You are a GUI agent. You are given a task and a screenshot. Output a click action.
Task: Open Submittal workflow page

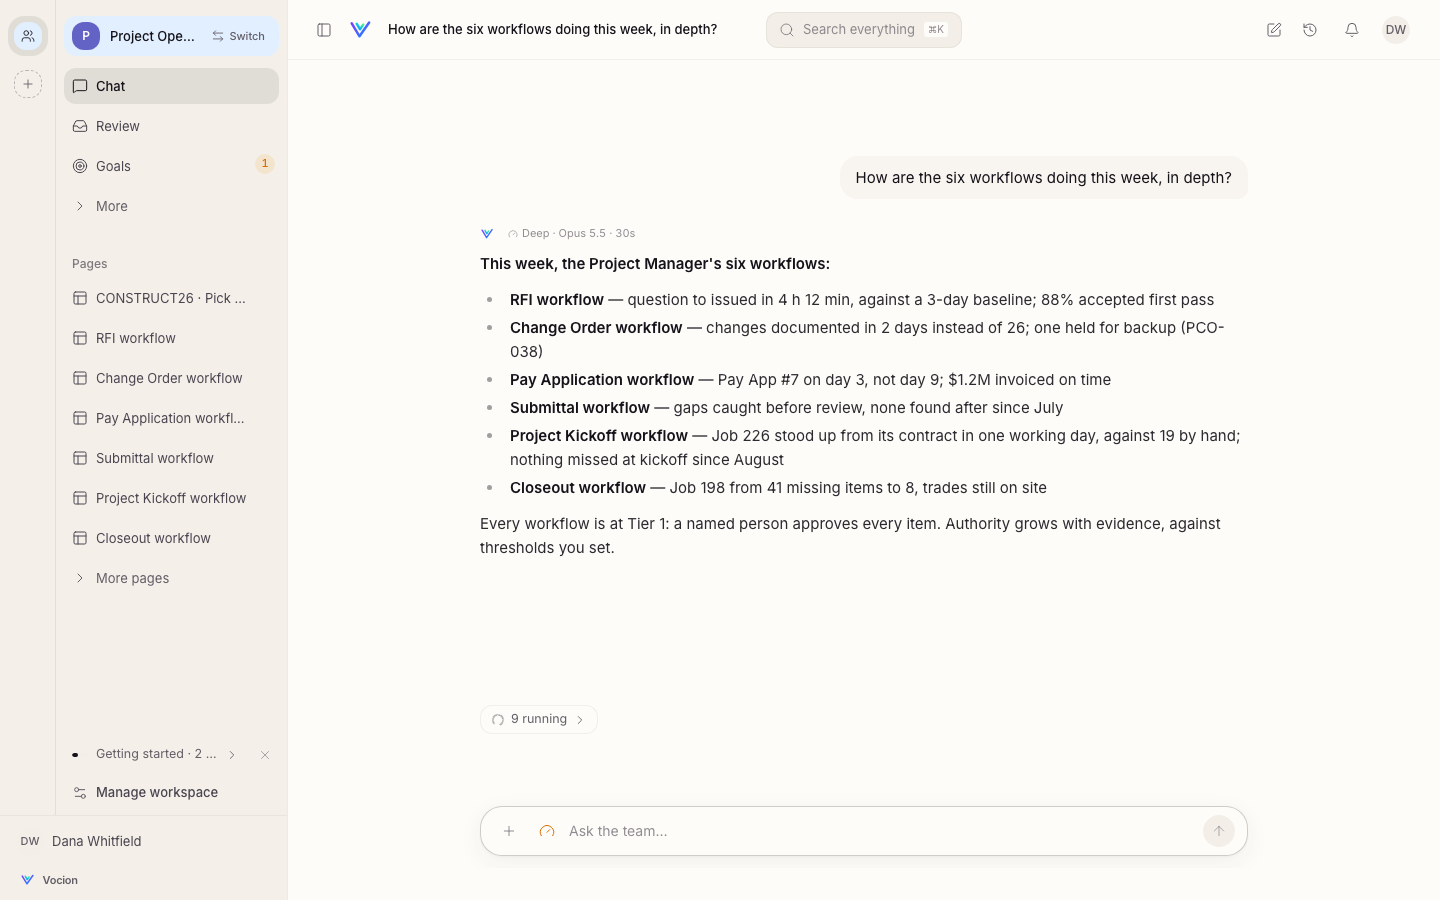pos(172,458)
